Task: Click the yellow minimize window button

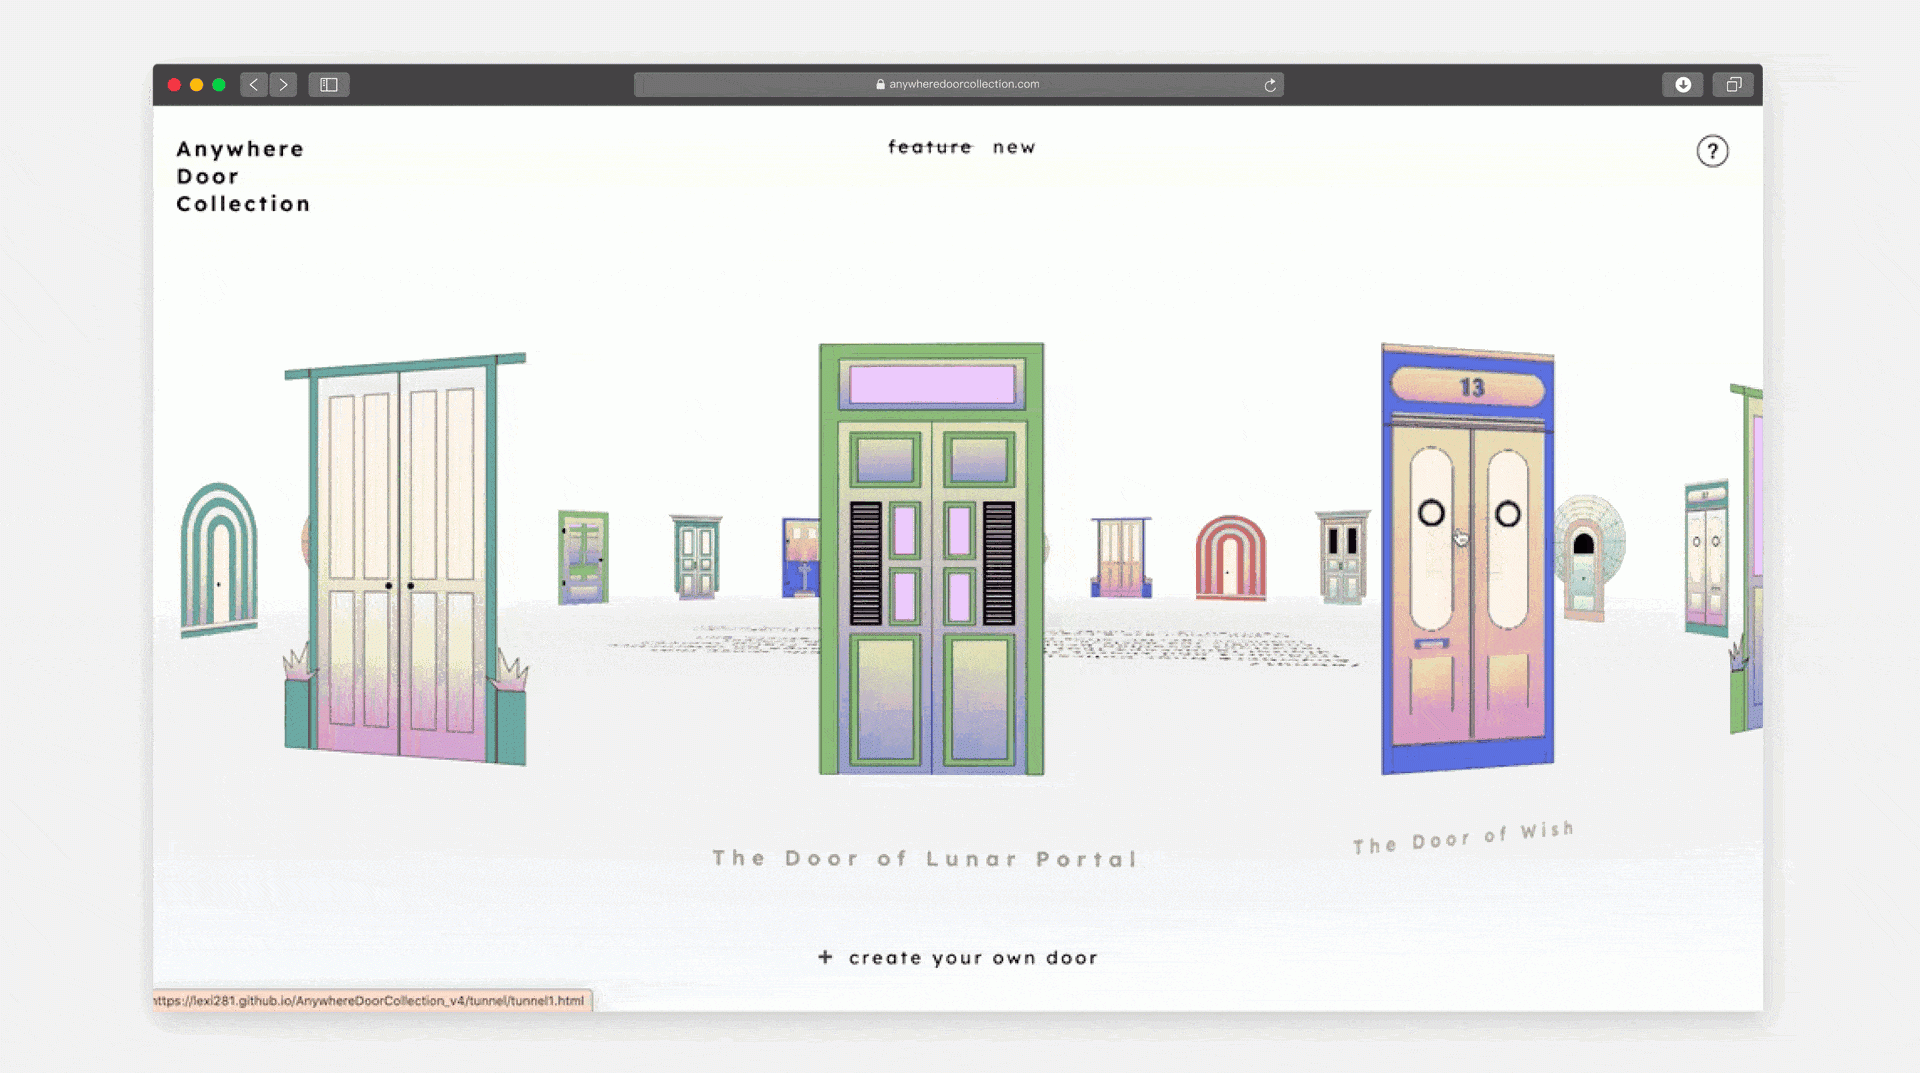Action: (196, 85)
